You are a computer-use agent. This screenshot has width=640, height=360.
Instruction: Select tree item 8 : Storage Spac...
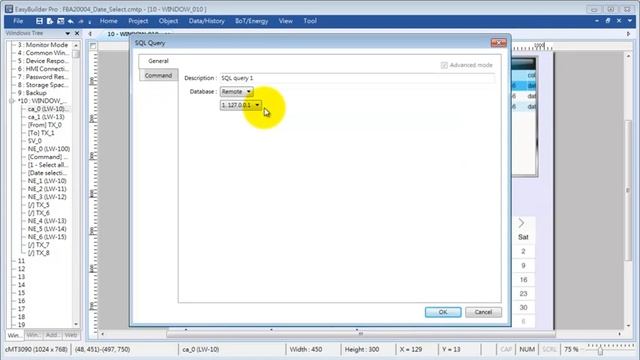tap(43, 85)
